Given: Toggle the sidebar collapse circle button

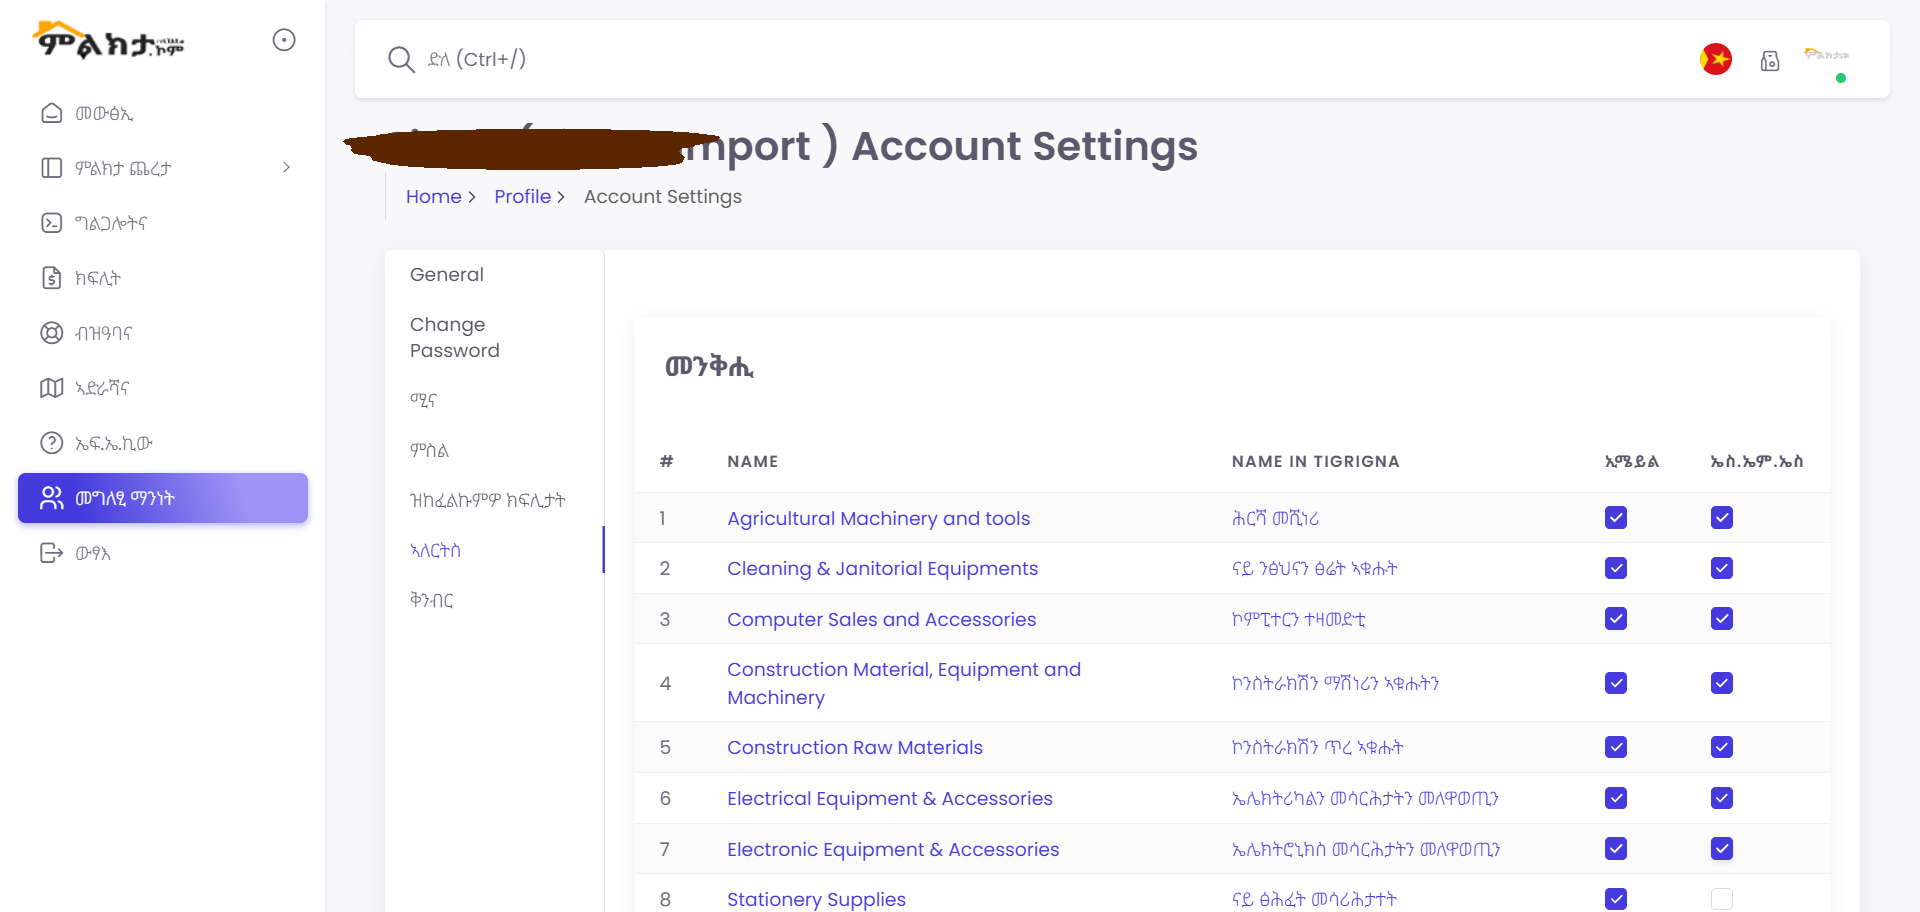Looking at the screenshot, I should [x=284, y=40].
